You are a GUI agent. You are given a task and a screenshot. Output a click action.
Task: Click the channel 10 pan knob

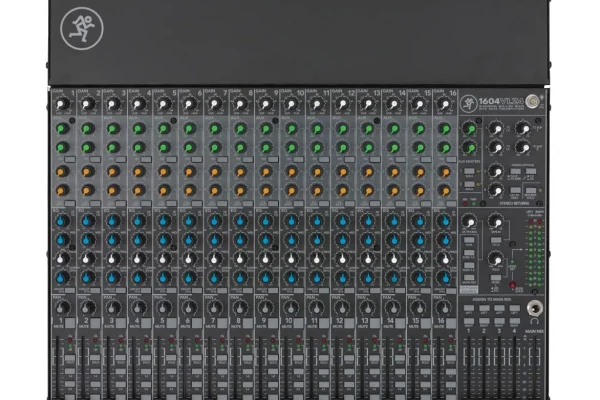coord(291,308)
